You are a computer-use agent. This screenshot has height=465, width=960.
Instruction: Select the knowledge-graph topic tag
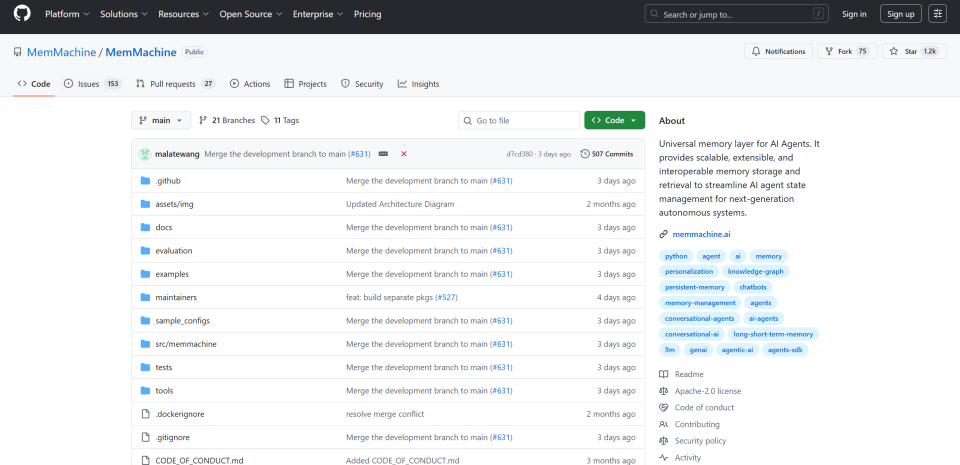point(756,271)
